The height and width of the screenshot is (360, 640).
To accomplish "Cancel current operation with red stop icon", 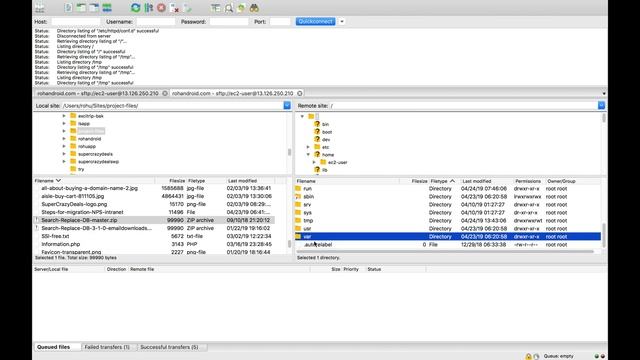I will click(x=161, y=8).
